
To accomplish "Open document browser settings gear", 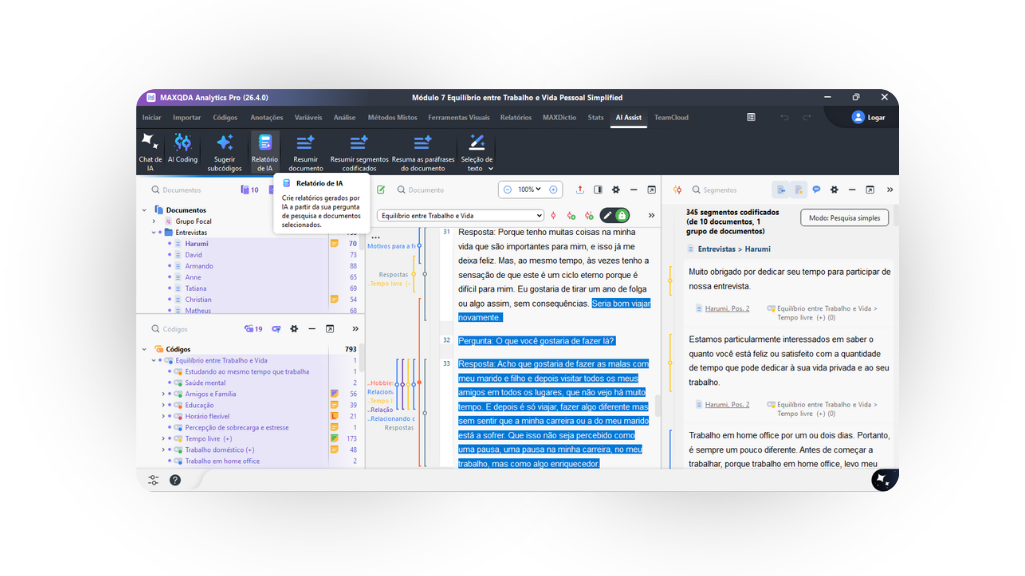I will (616, 190).
